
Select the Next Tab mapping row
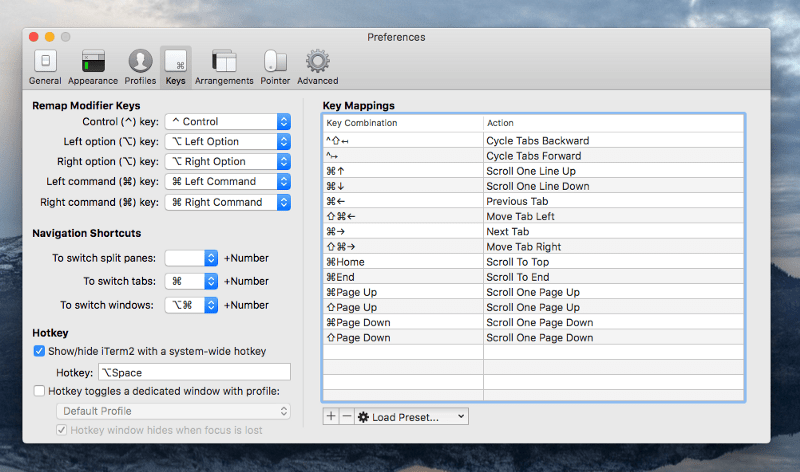pos(534,231)
